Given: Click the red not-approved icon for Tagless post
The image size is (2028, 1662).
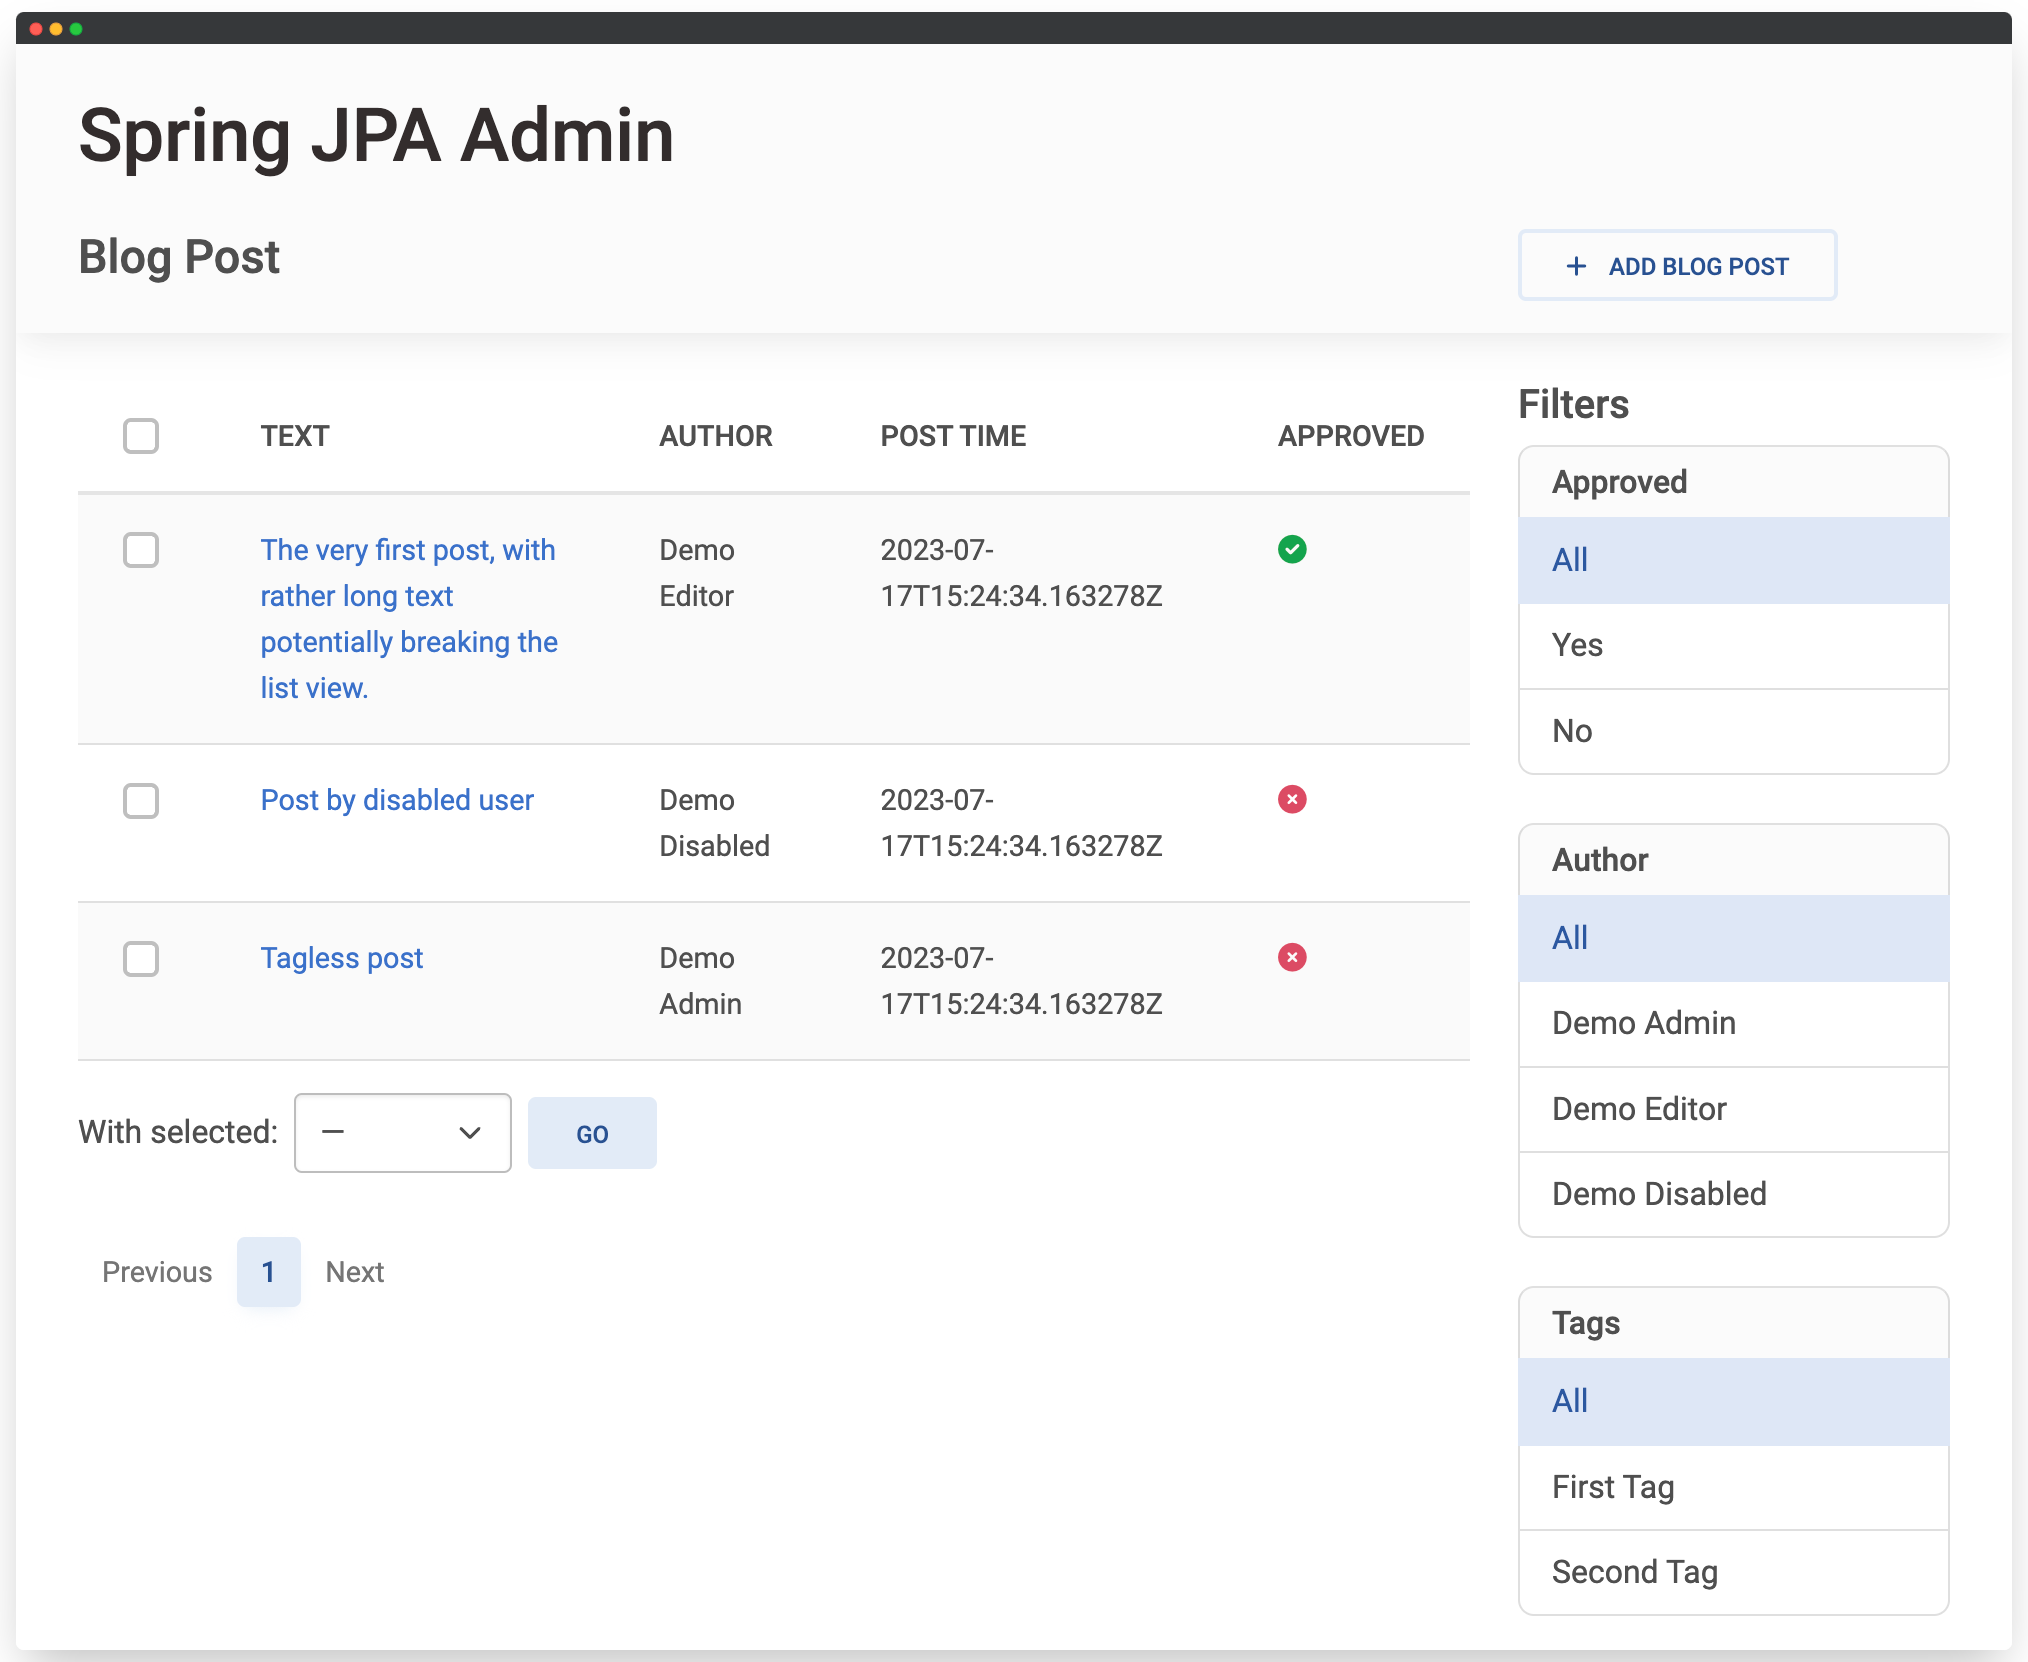Looking at the screenshot, I should 1292,957.
